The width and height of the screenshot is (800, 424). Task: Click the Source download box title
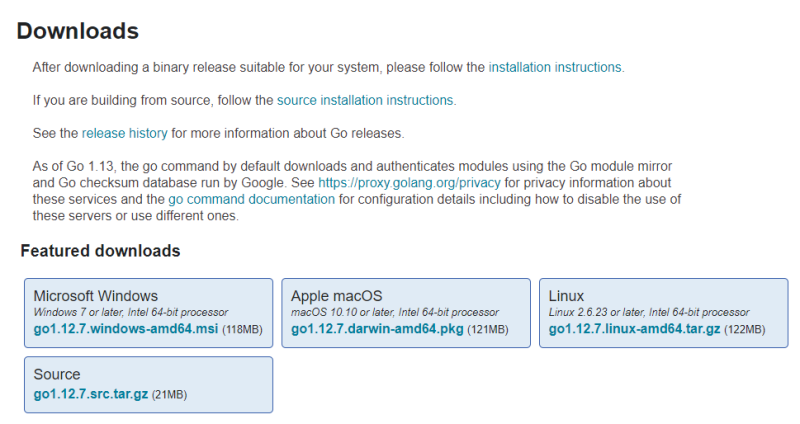[57, 374]
